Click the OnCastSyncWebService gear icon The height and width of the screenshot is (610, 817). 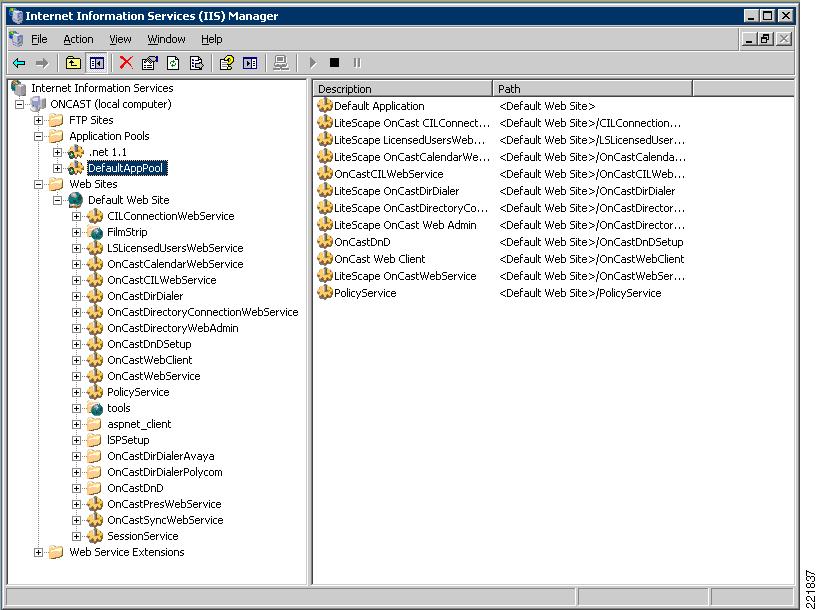95,520
